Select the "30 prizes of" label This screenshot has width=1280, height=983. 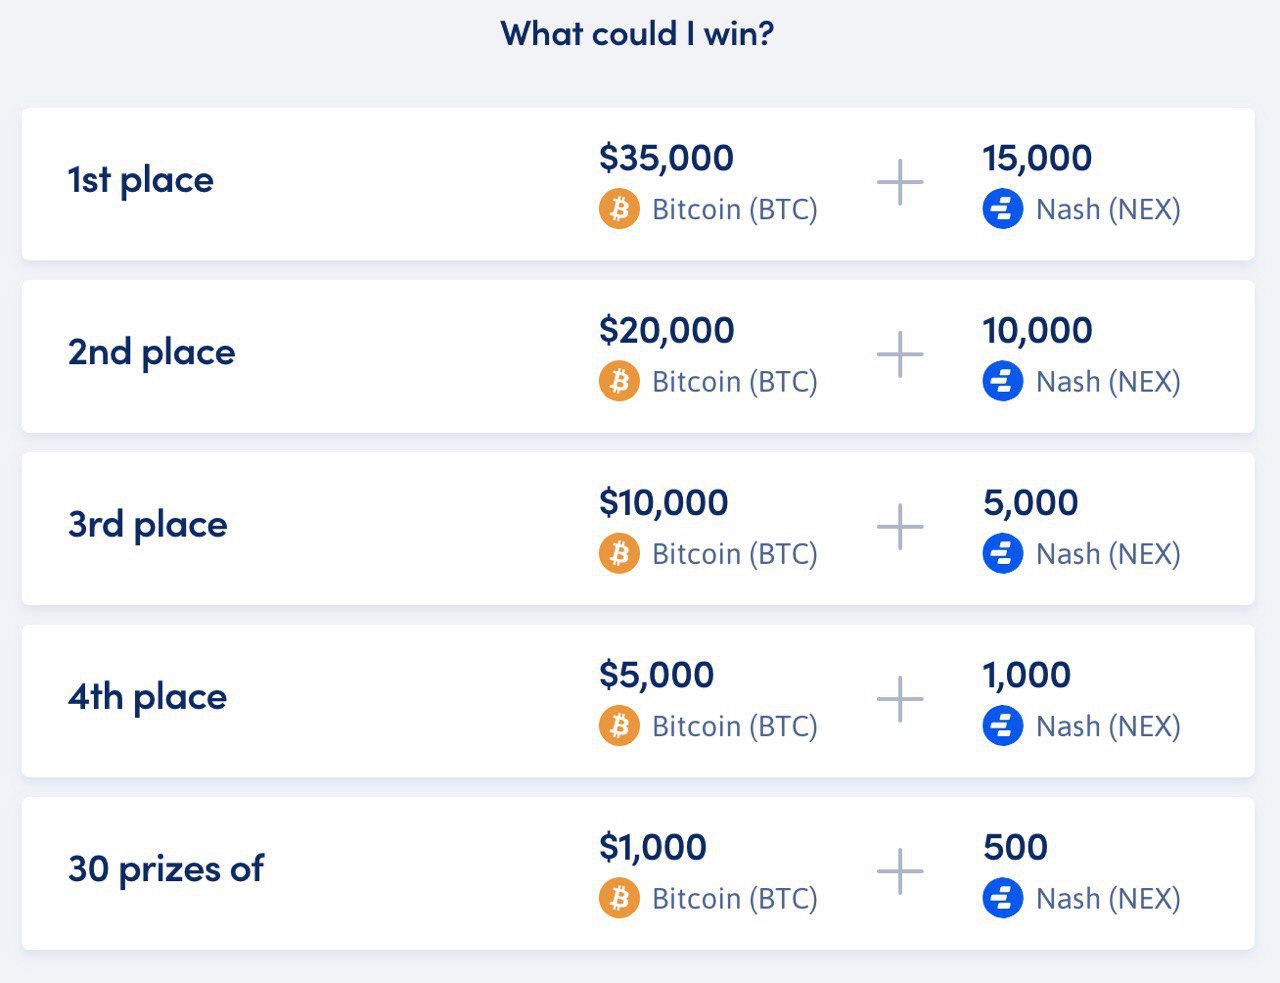point(165,869)
